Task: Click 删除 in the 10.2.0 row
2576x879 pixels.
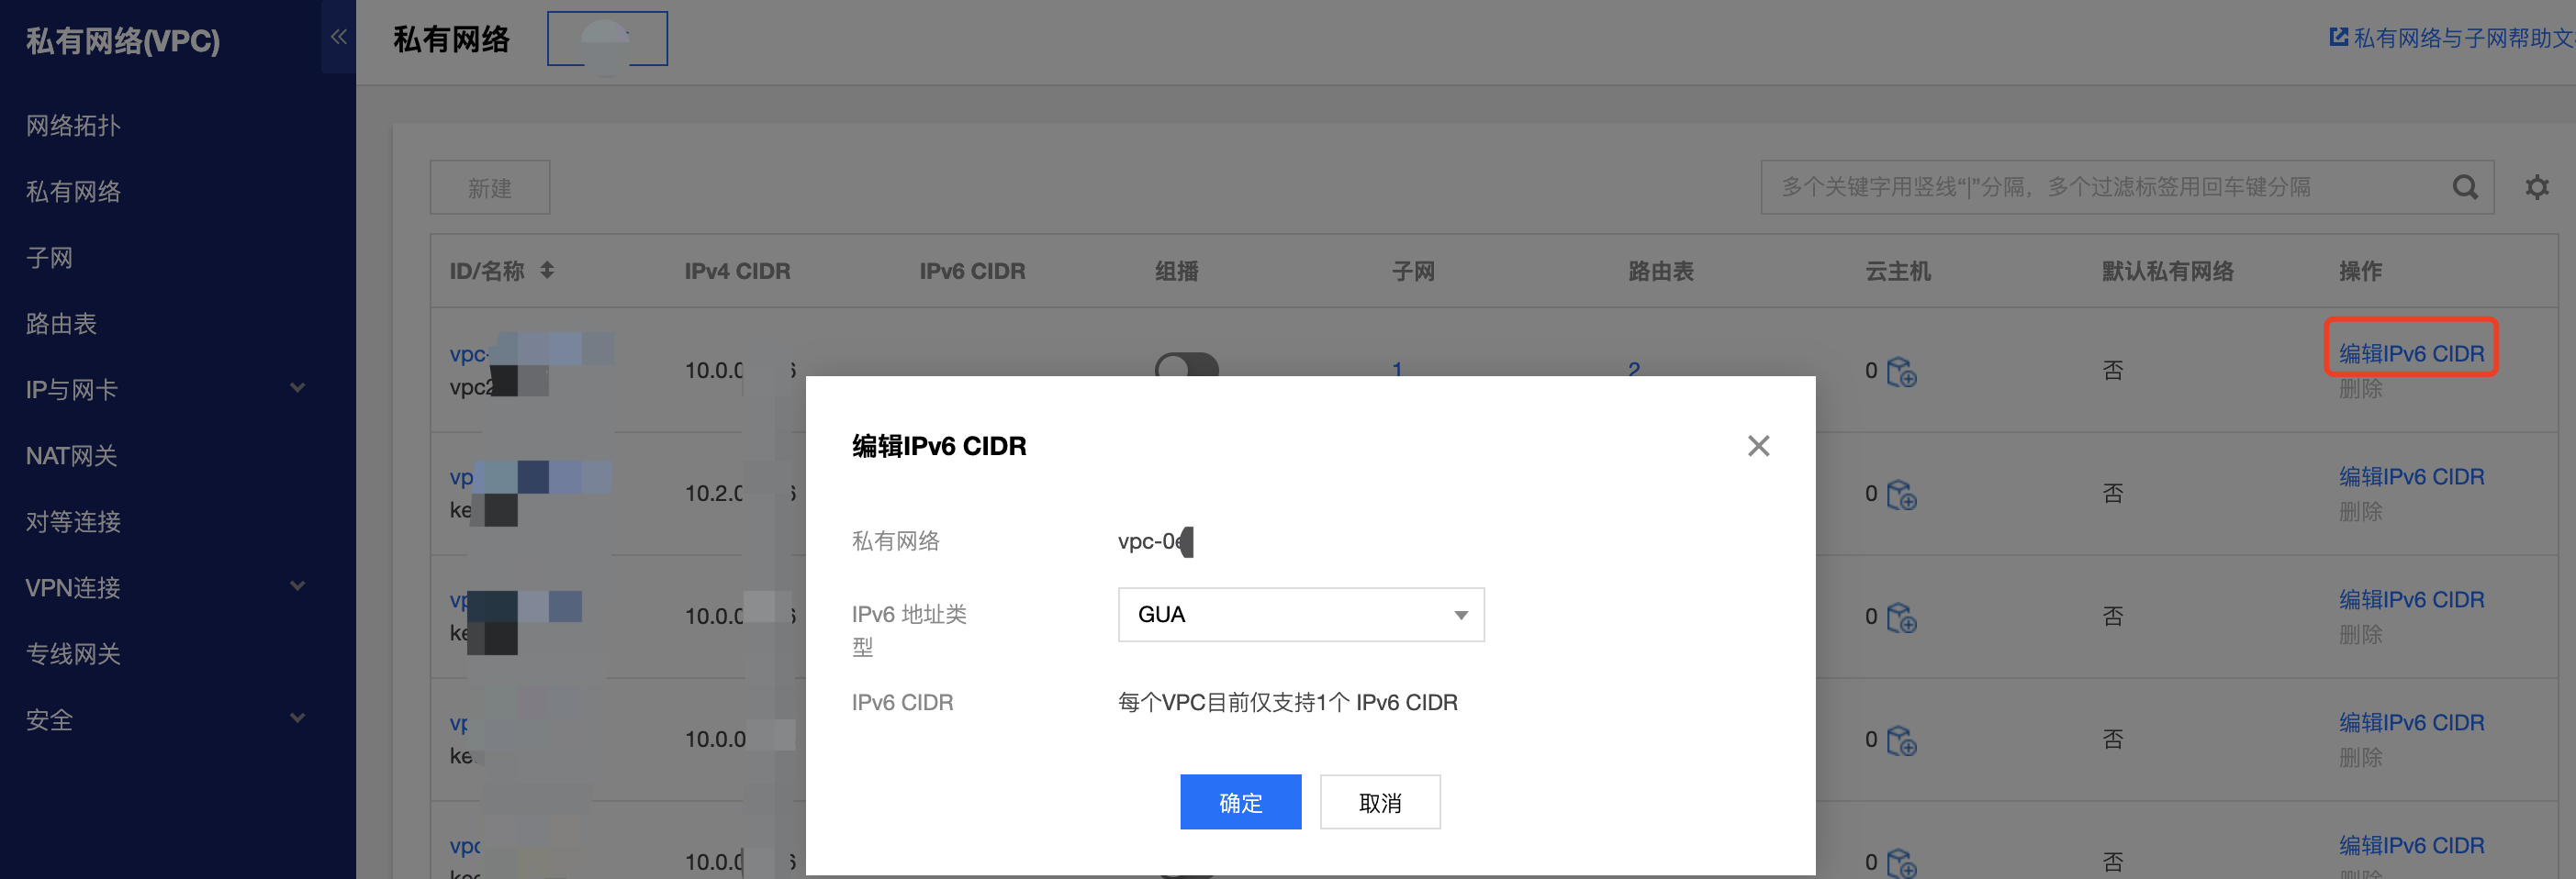Action: click(x=2360, y=512)
